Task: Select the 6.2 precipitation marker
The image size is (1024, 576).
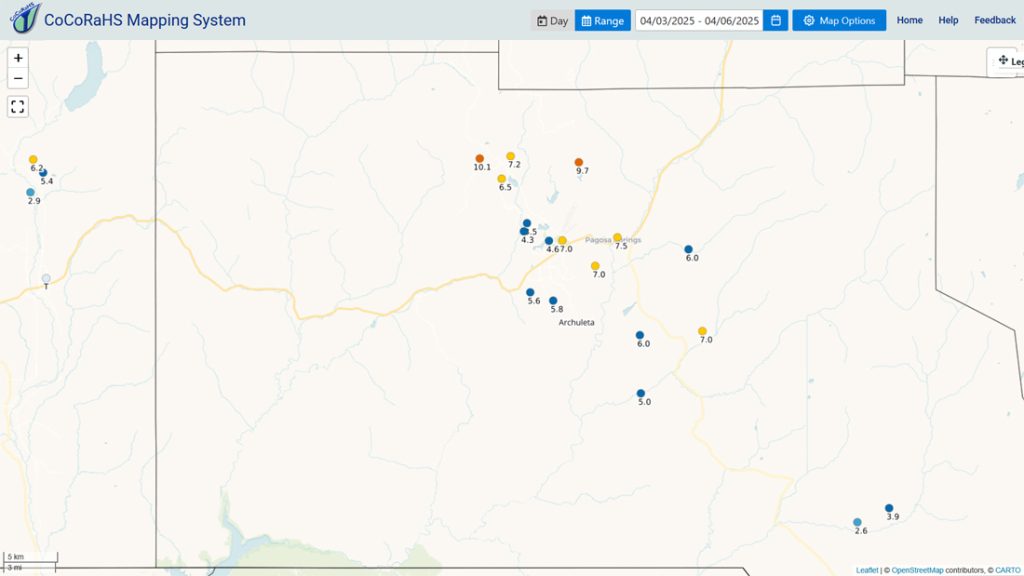Action: [x=33, y=160]
